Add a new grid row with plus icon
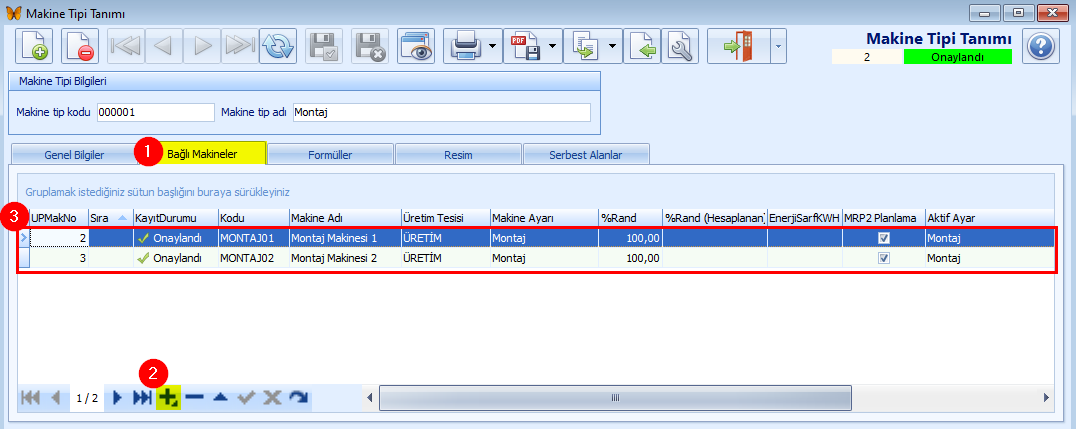Screen dimensions: 1076x429 coord(168,398)
